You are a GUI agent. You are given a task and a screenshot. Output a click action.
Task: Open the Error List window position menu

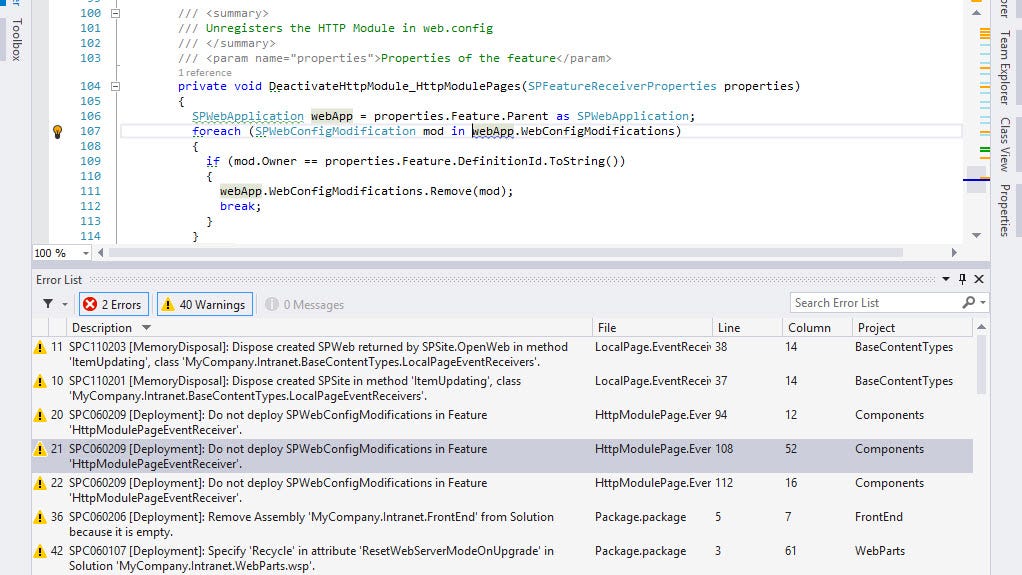pos(946,279)
